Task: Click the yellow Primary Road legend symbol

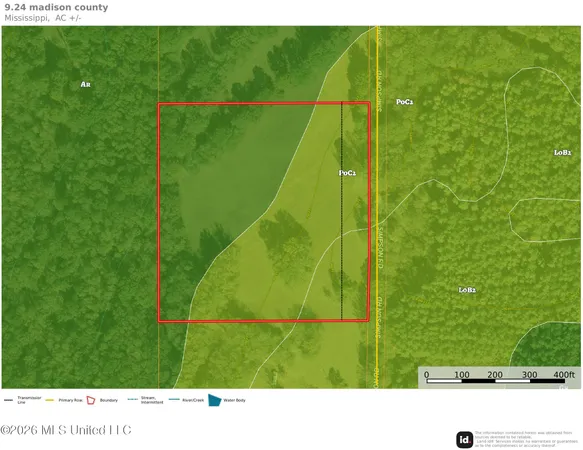Action: (x=50, y=400)
